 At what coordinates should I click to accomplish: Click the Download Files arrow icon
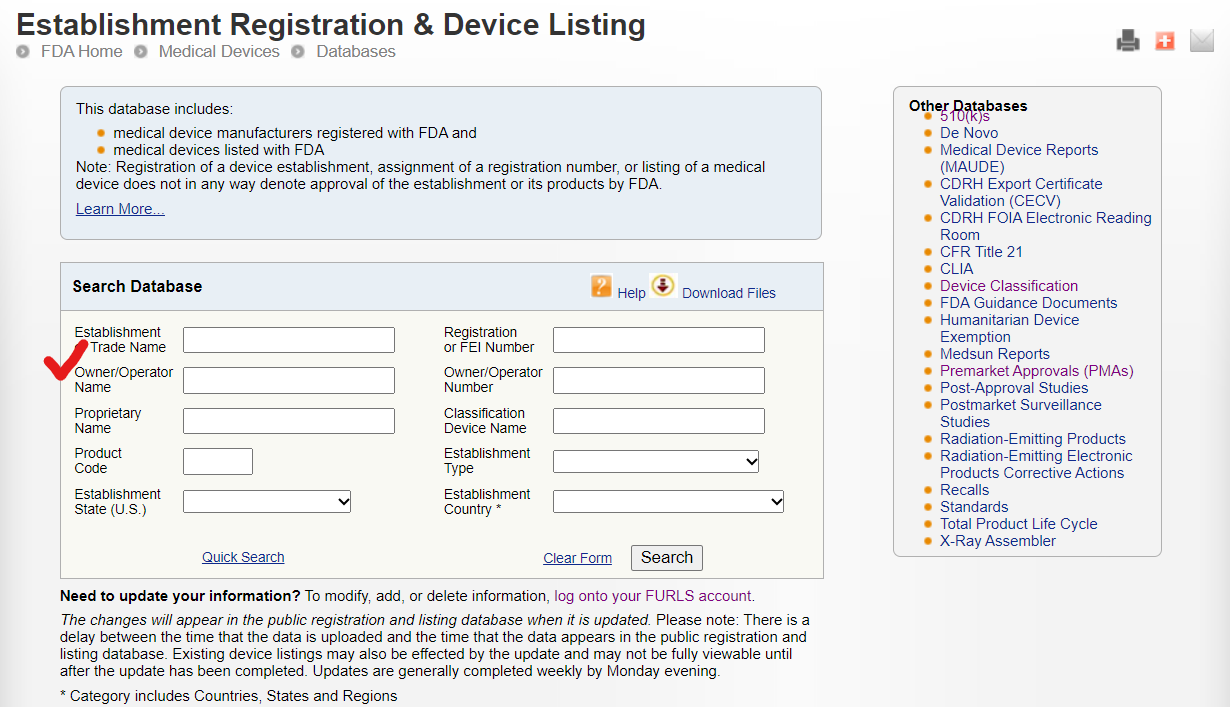[663, 286]
